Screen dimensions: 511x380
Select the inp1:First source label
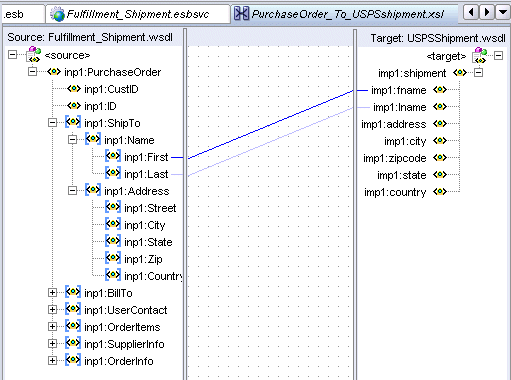tap(146, 157)
